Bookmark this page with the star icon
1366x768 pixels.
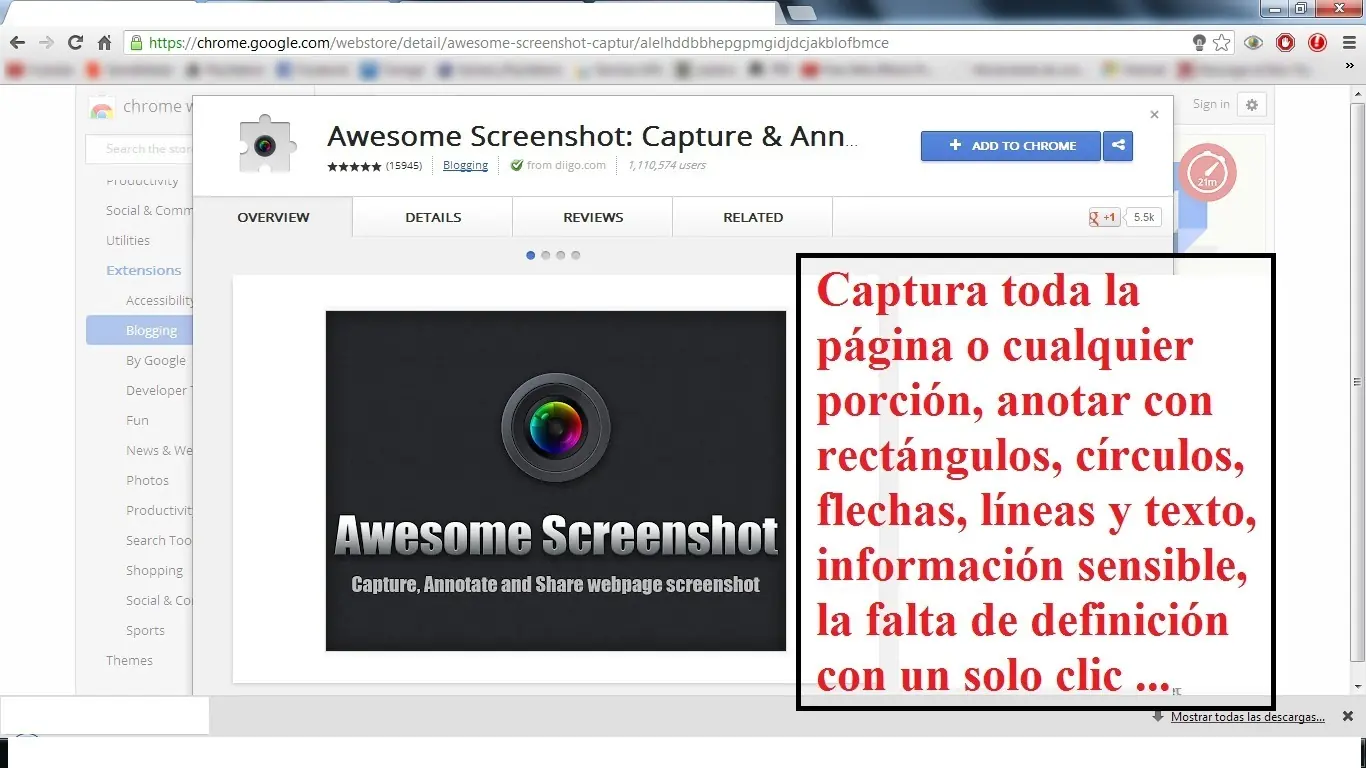click(x=1221, y=43)
